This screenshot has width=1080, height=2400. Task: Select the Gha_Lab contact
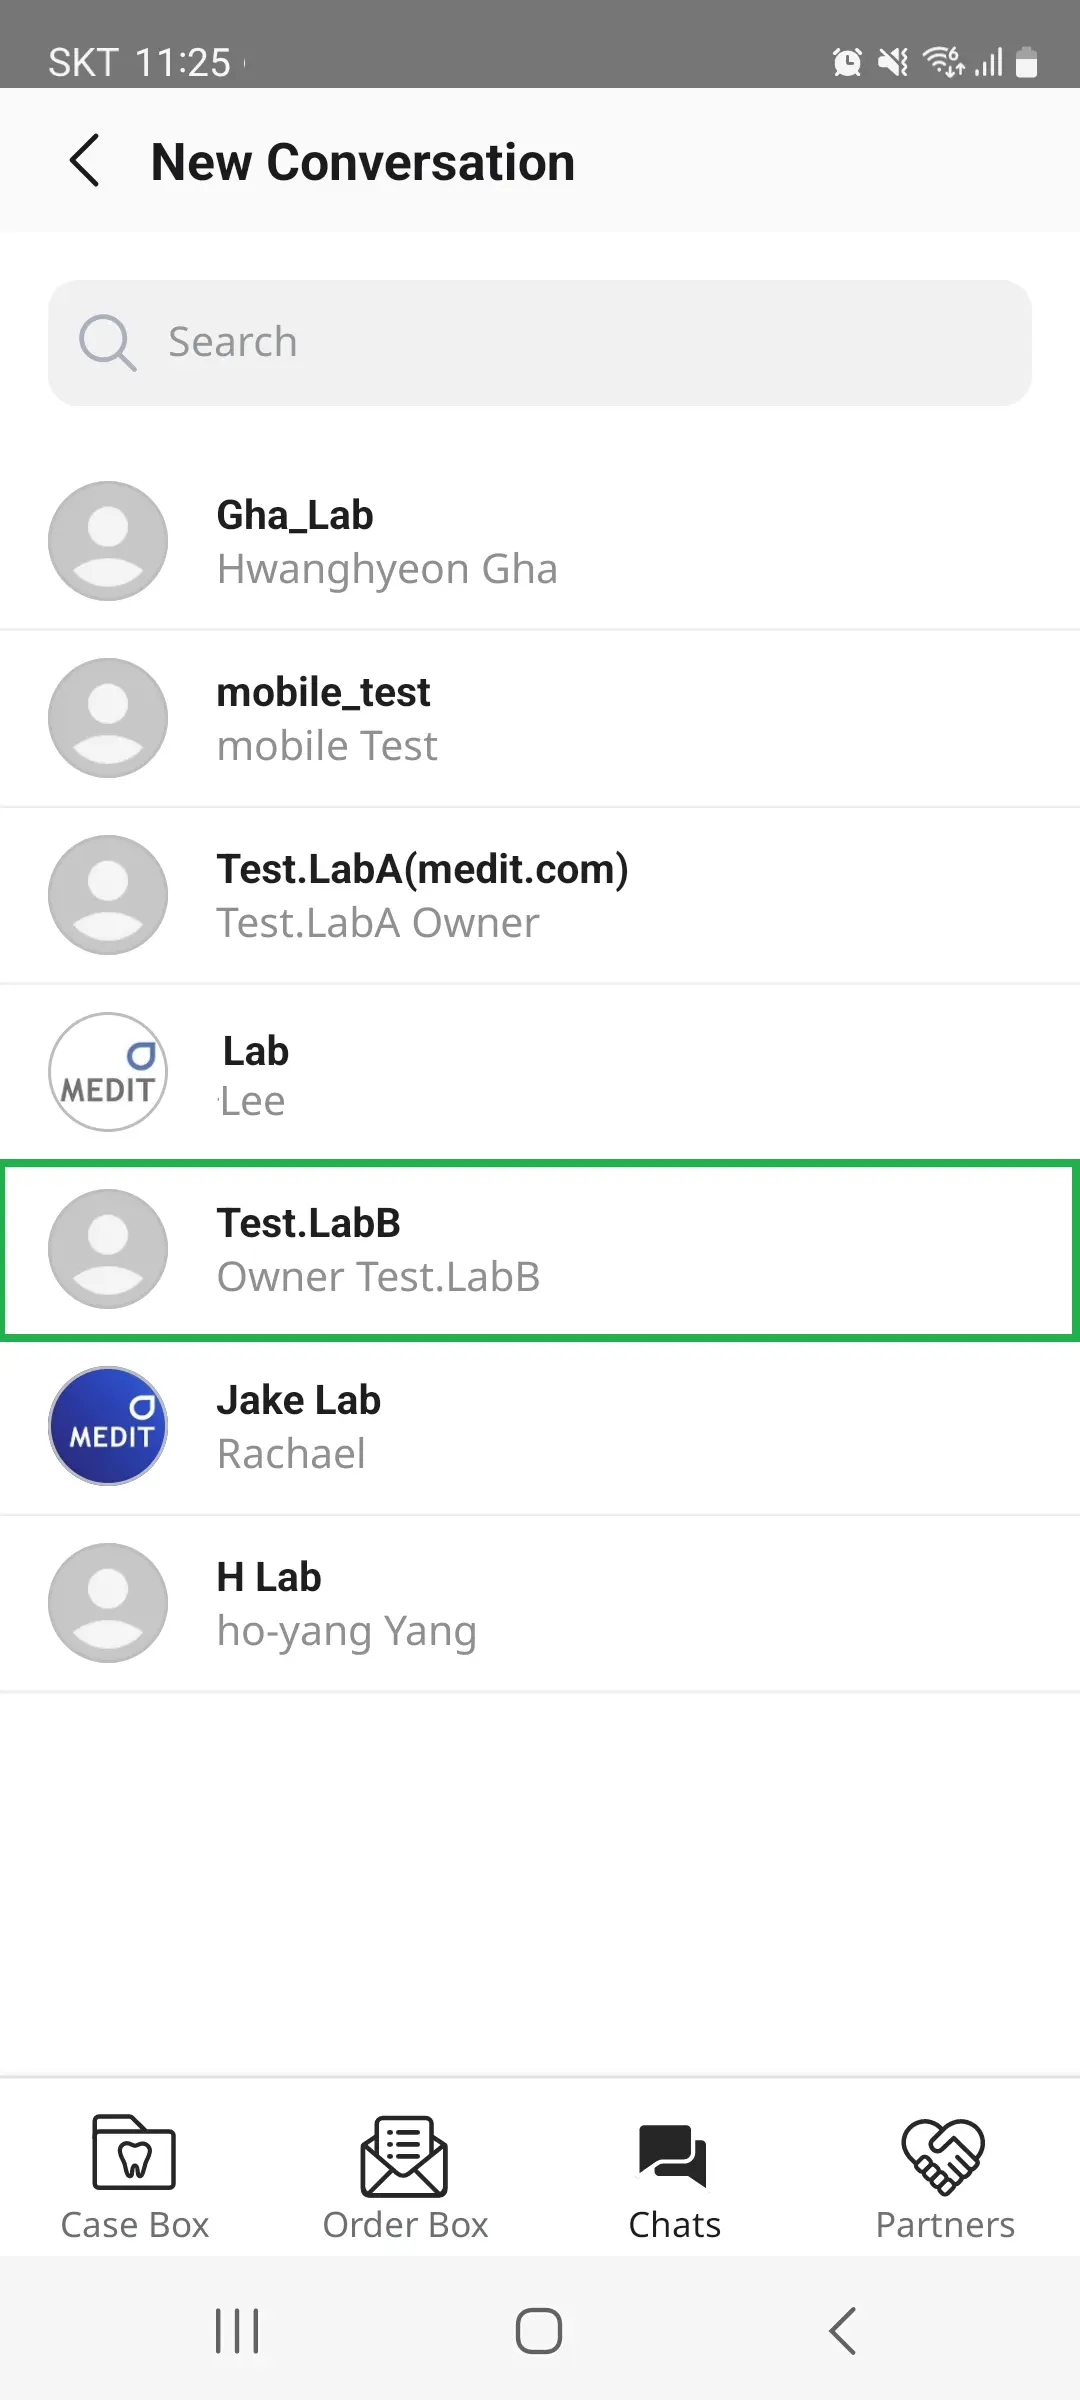tap(540, 541)
